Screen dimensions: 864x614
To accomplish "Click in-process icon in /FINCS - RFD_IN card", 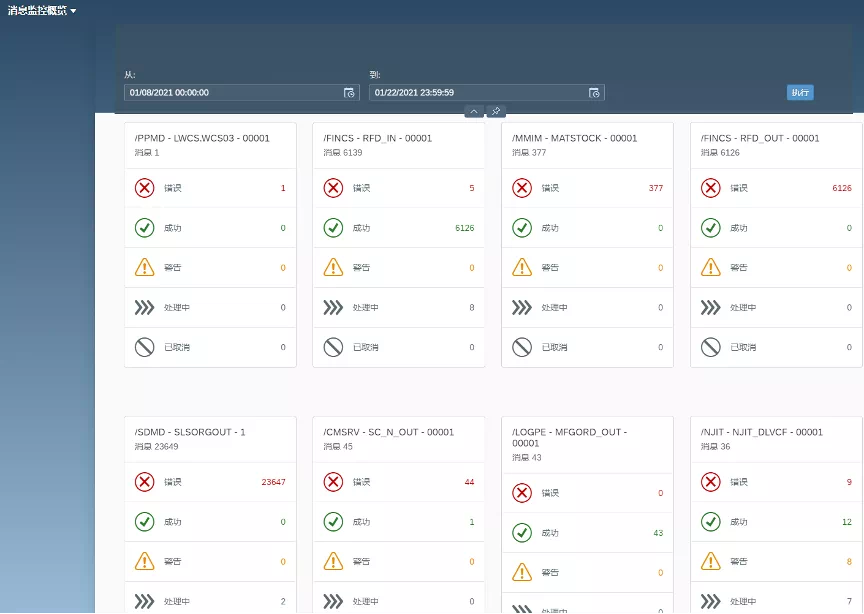I will pos(333,308).
